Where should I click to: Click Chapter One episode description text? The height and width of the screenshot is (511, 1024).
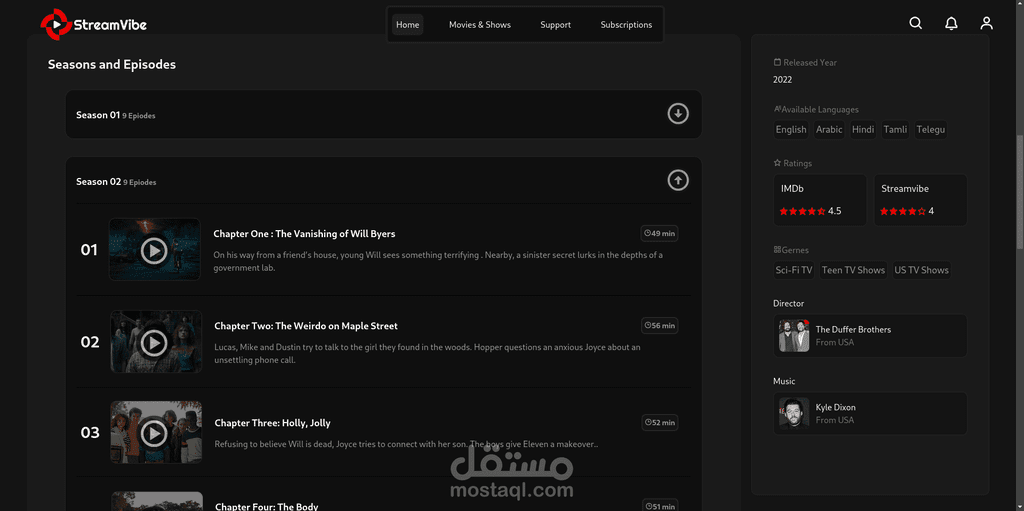[x=438, y=261]
